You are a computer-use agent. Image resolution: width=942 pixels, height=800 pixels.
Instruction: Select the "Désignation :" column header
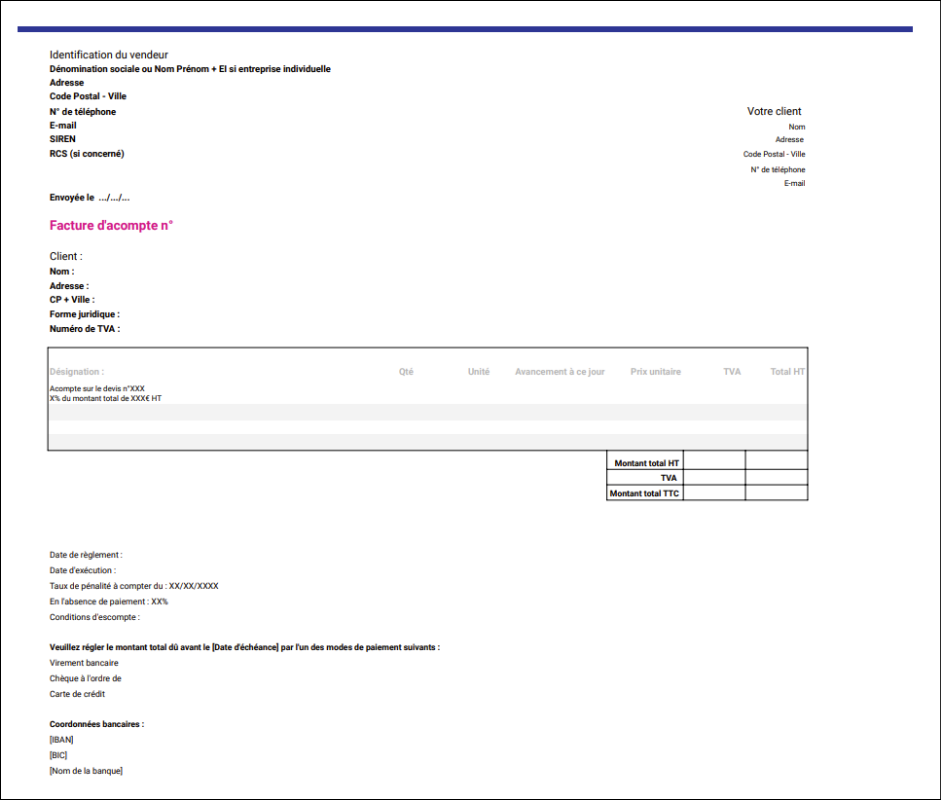coord(77,372)
